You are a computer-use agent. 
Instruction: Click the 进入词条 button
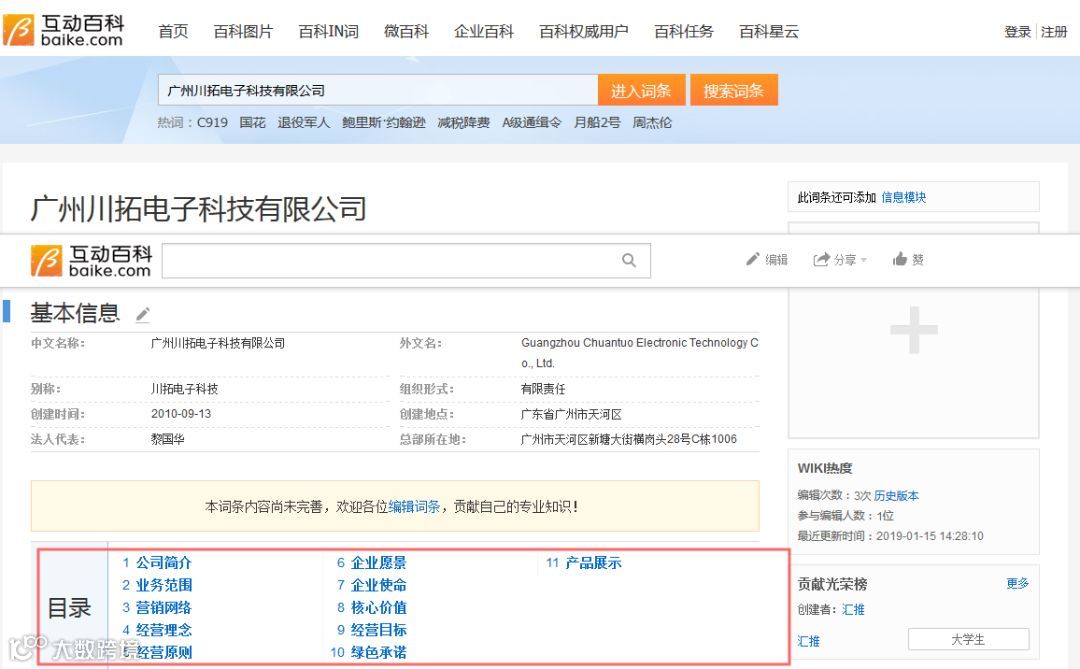pyautogui.click(x=641, y=90)
